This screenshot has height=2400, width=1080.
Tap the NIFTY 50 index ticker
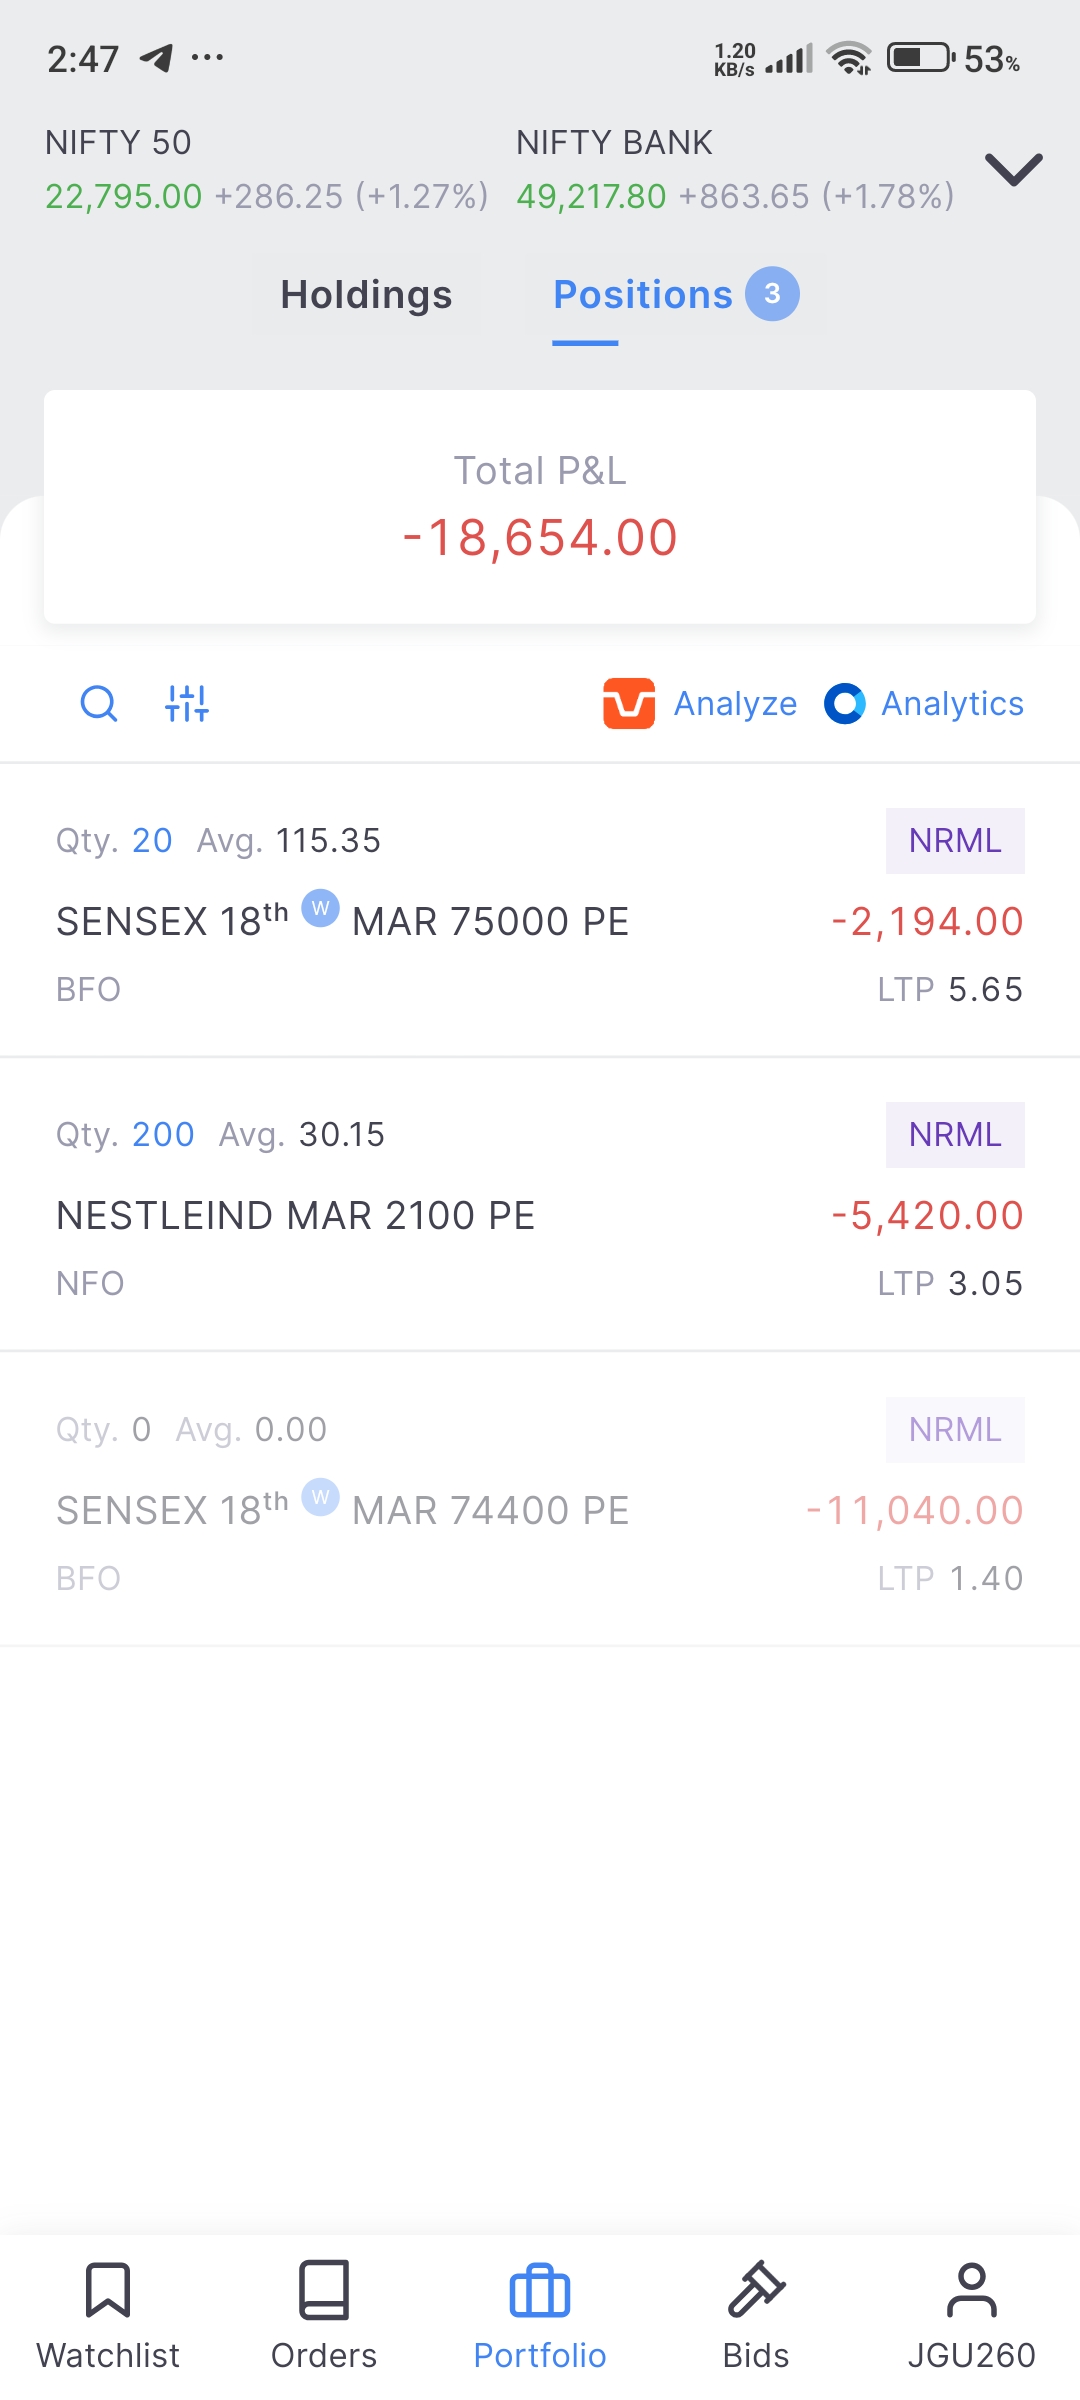[x=267, y=170]
